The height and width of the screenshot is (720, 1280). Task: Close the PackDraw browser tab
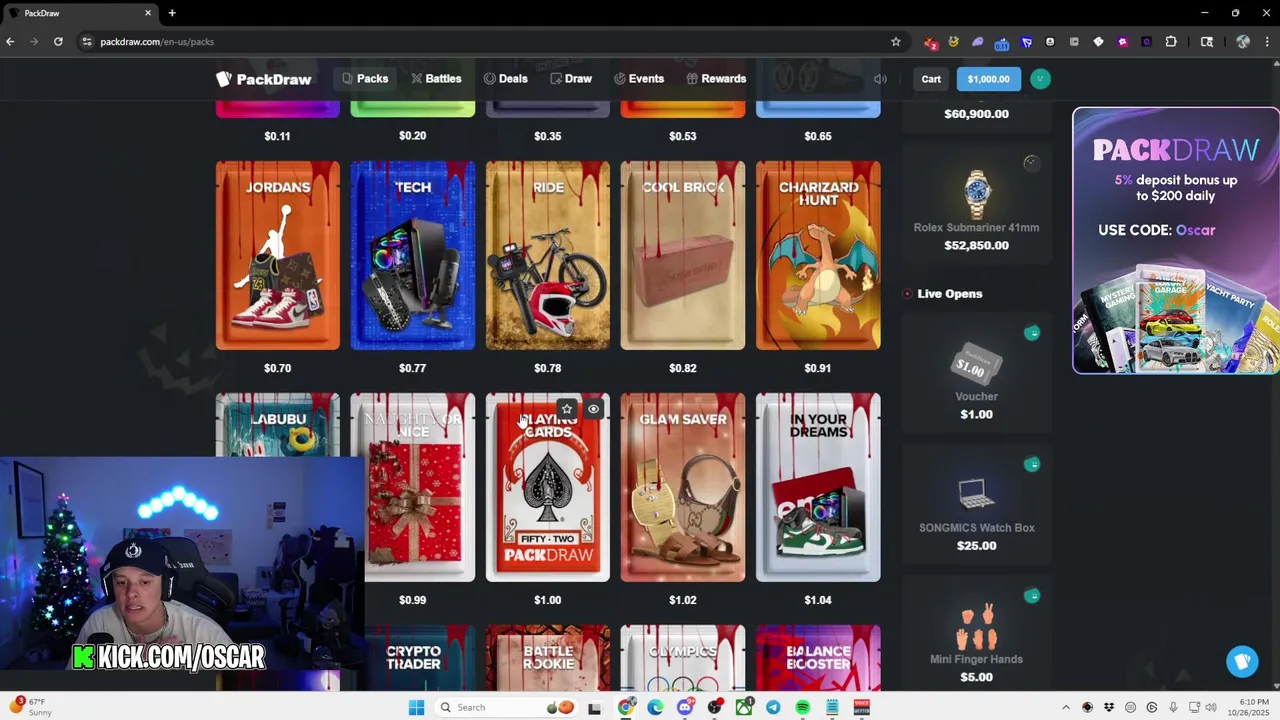(x=148, y=13)
